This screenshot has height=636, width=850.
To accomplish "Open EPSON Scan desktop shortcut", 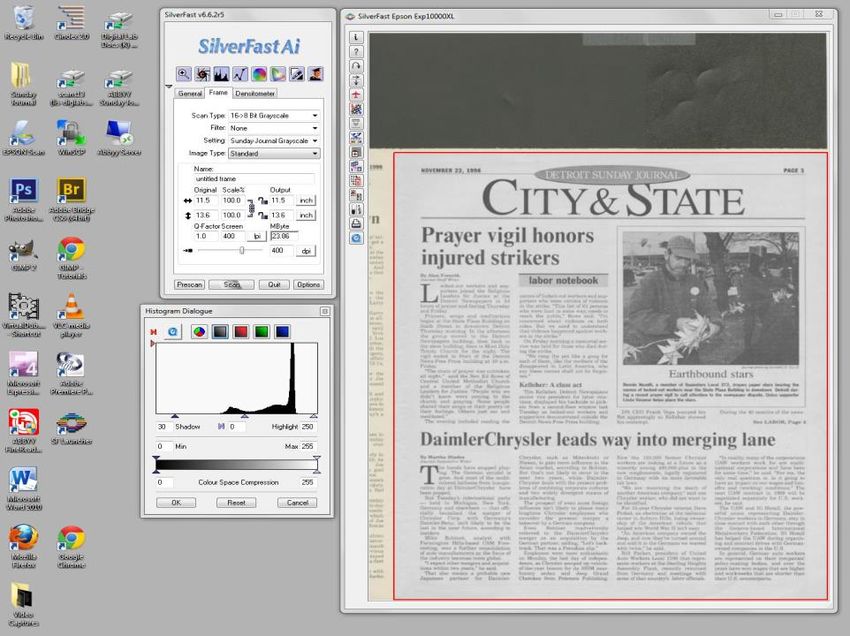I will tap(24, 138).
